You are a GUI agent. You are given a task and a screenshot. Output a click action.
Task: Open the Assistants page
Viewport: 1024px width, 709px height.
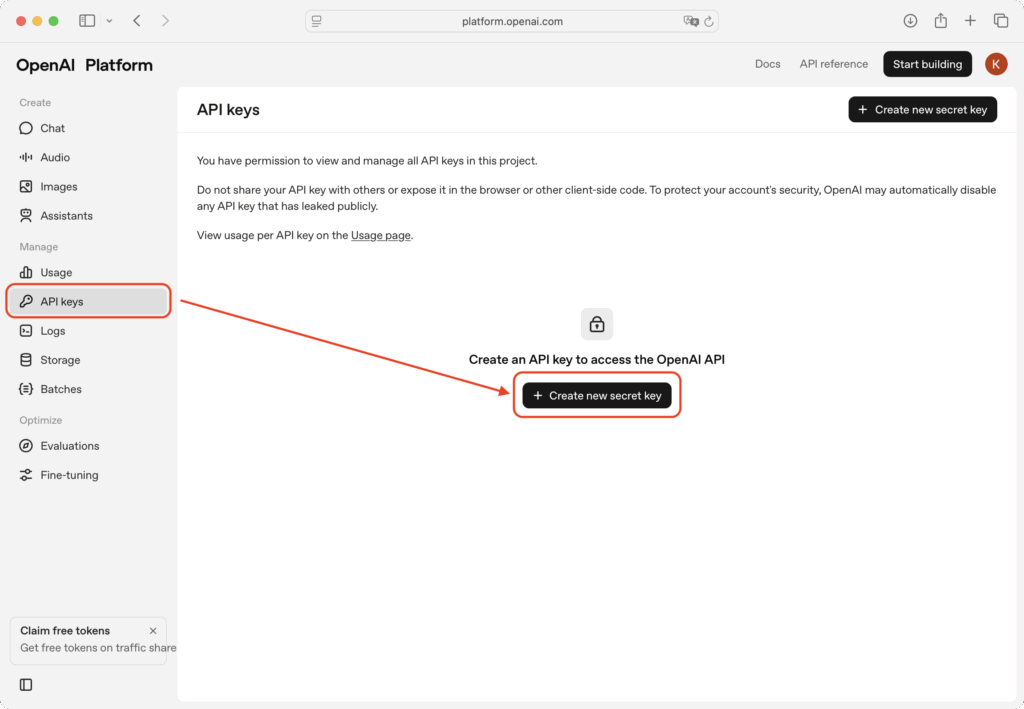[66, 215]
